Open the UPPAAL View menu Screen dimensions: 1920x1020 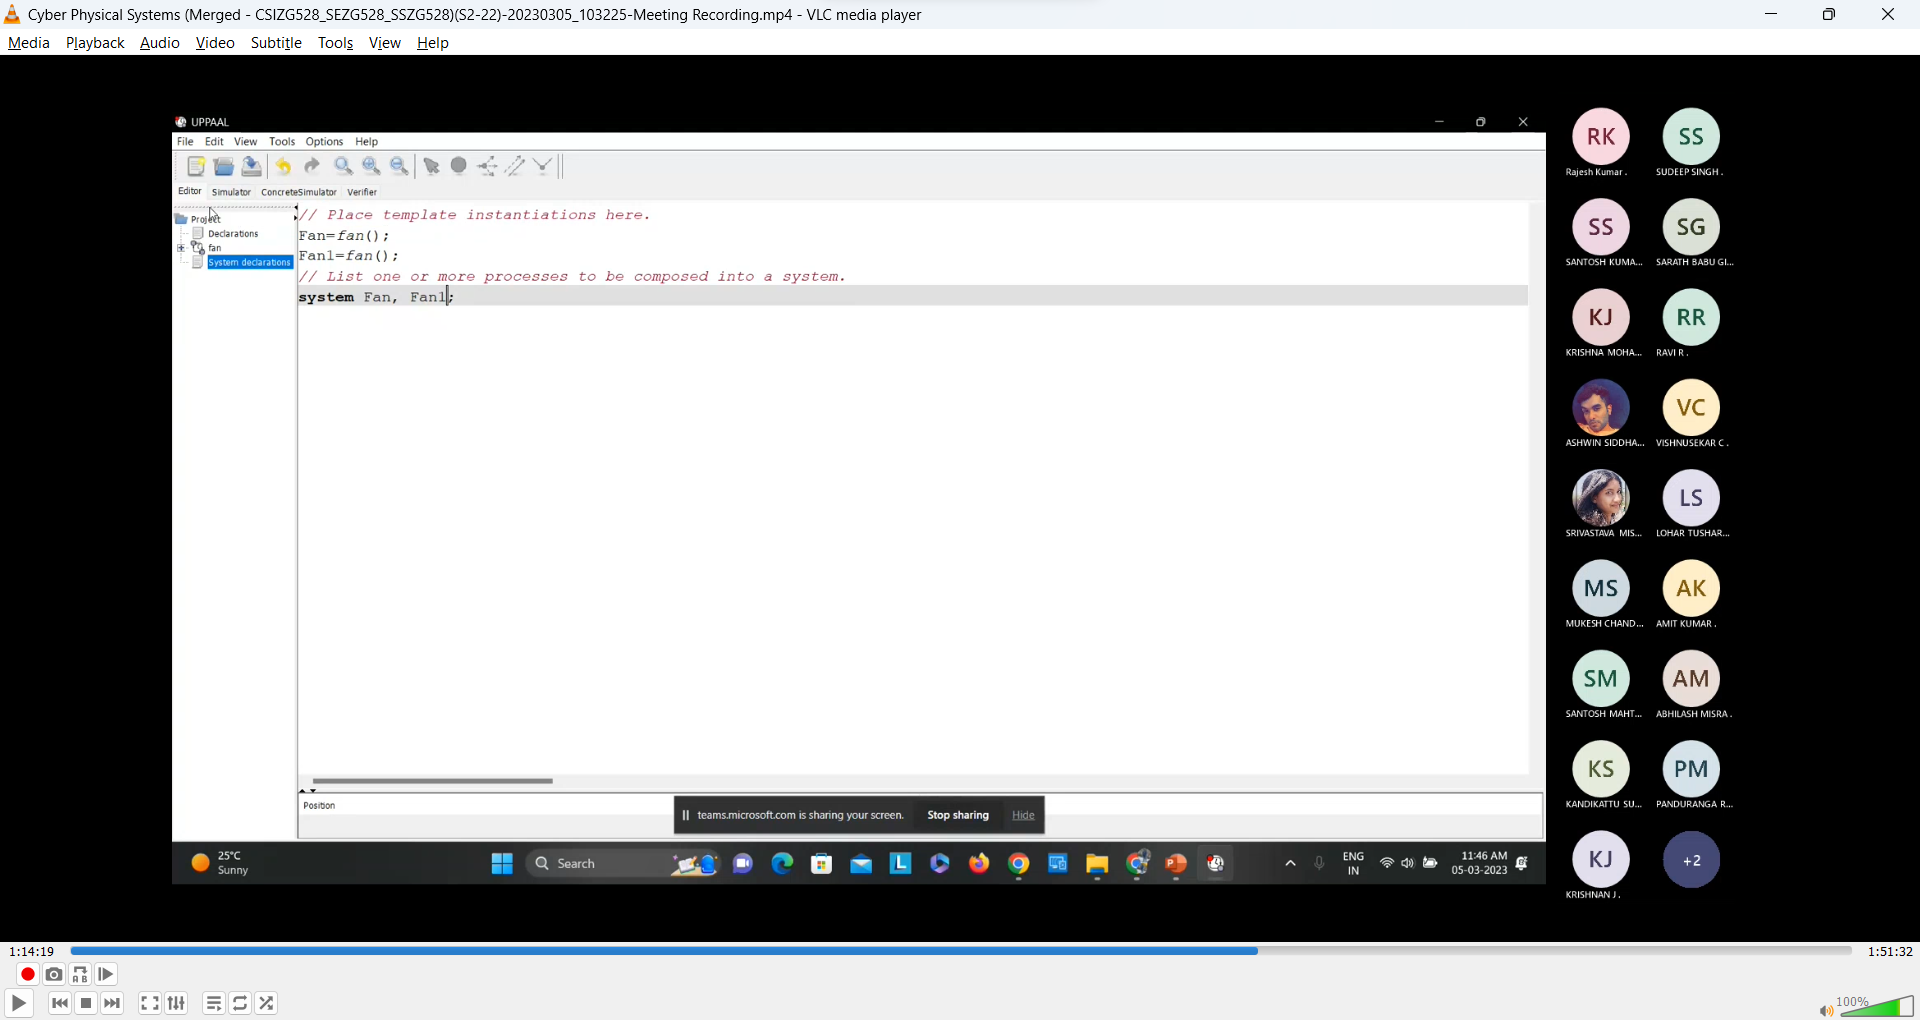click(x=245, y=142)
